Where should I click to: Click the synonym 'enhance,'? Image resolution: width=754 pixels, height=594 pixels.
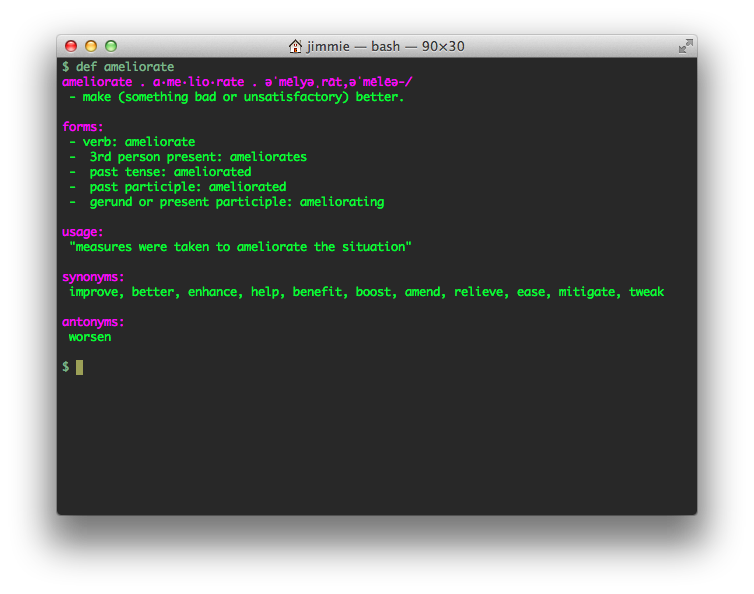[x=215, y=292]
